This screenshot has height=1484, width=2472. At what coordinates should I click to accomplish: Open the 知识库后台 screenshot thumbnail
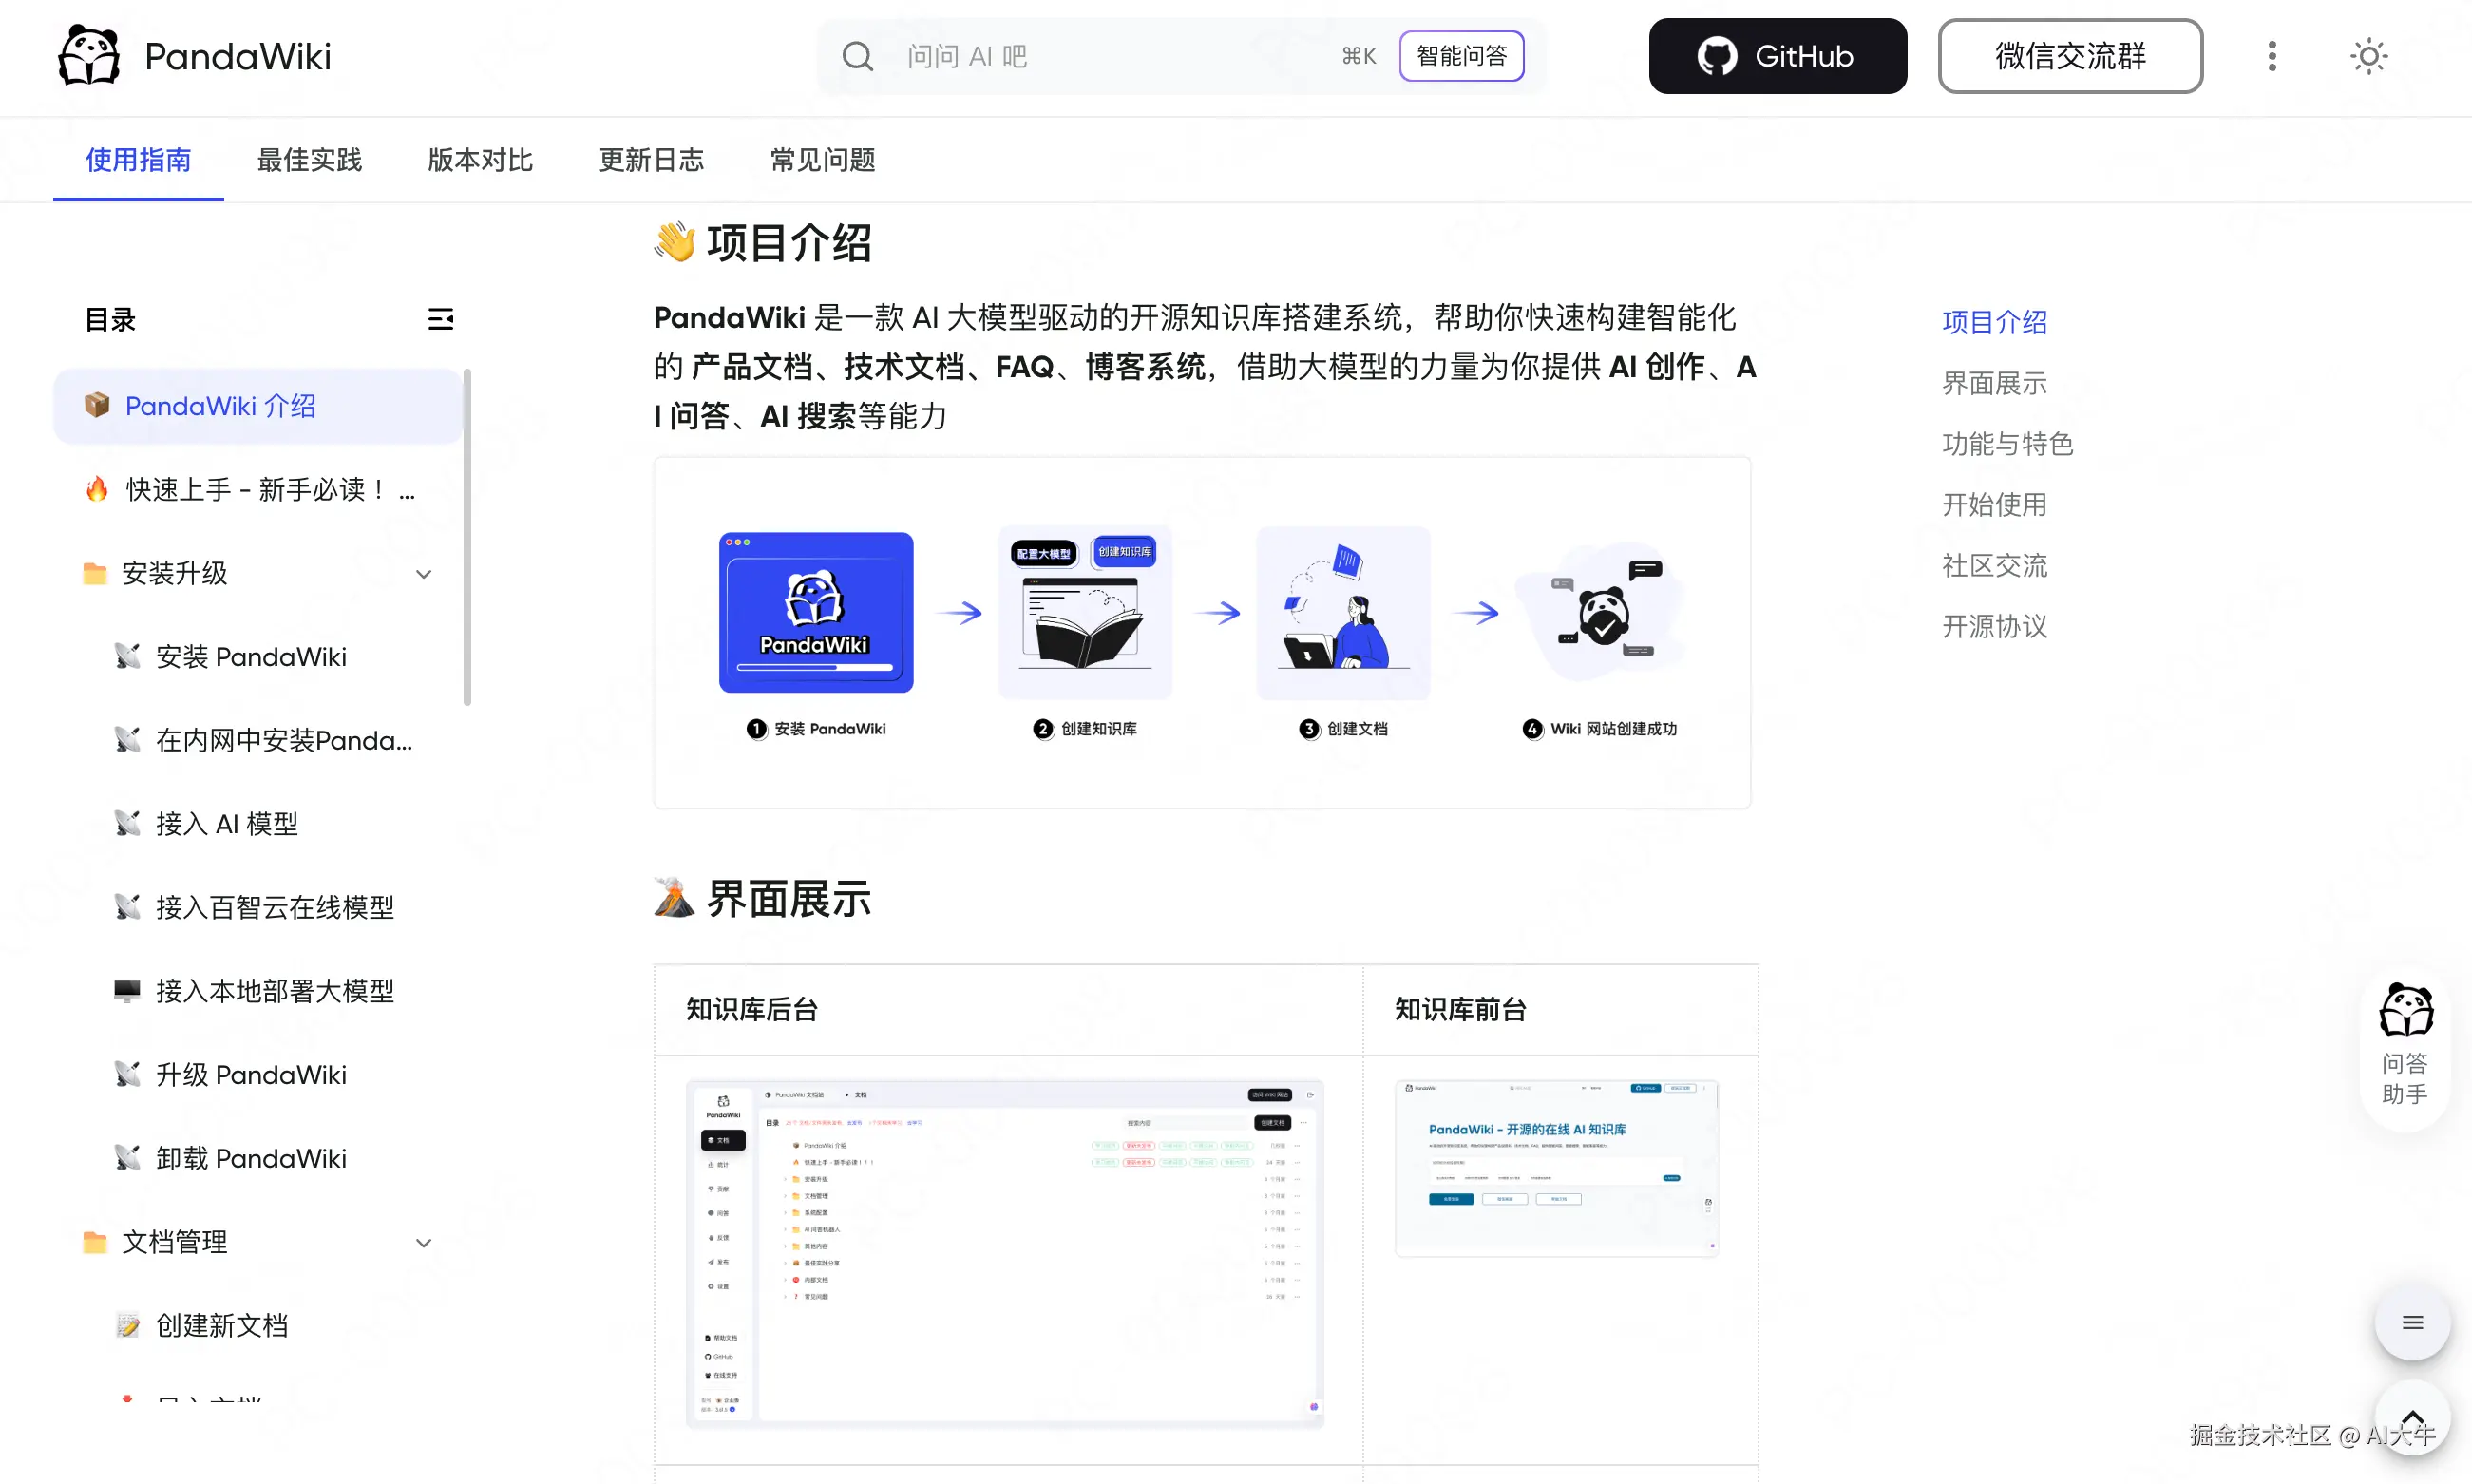click(1005, 1252)
